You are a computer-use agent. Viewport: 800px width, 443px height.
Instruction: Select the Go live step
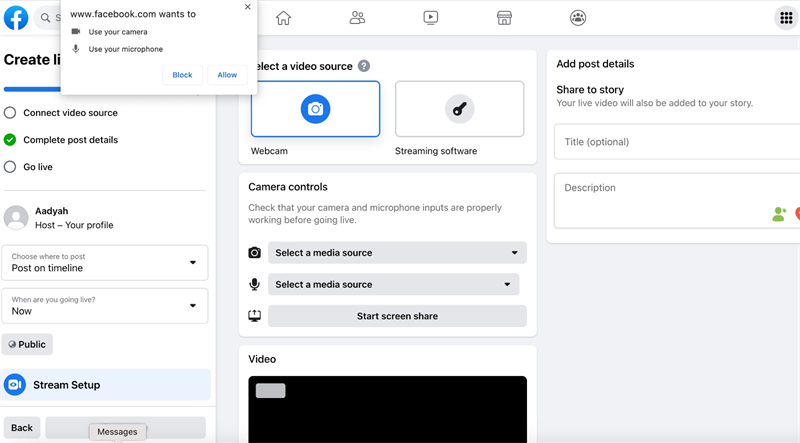tap(38, 167)
